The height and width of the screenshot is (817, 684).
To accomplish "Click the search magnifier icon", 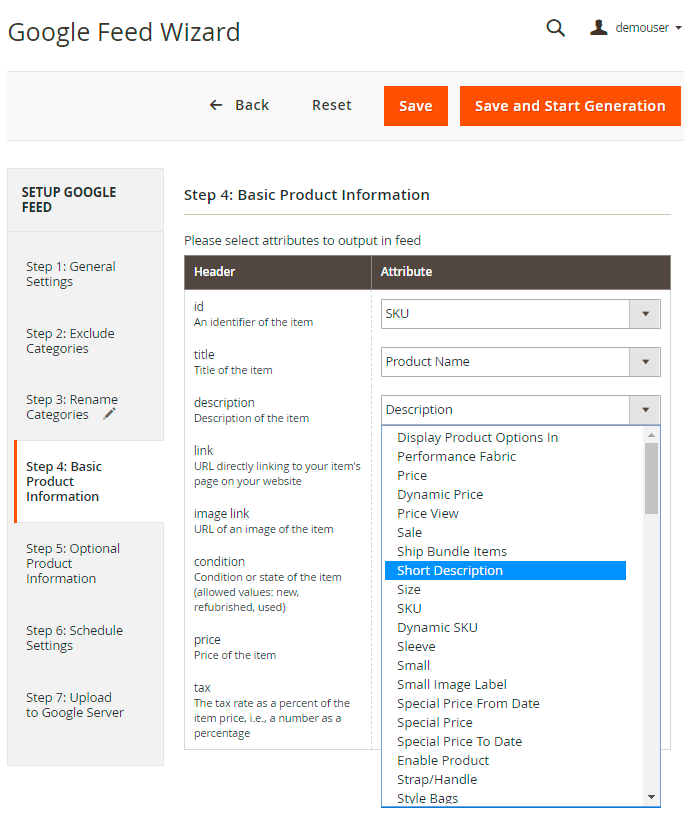I will (555, 28).
